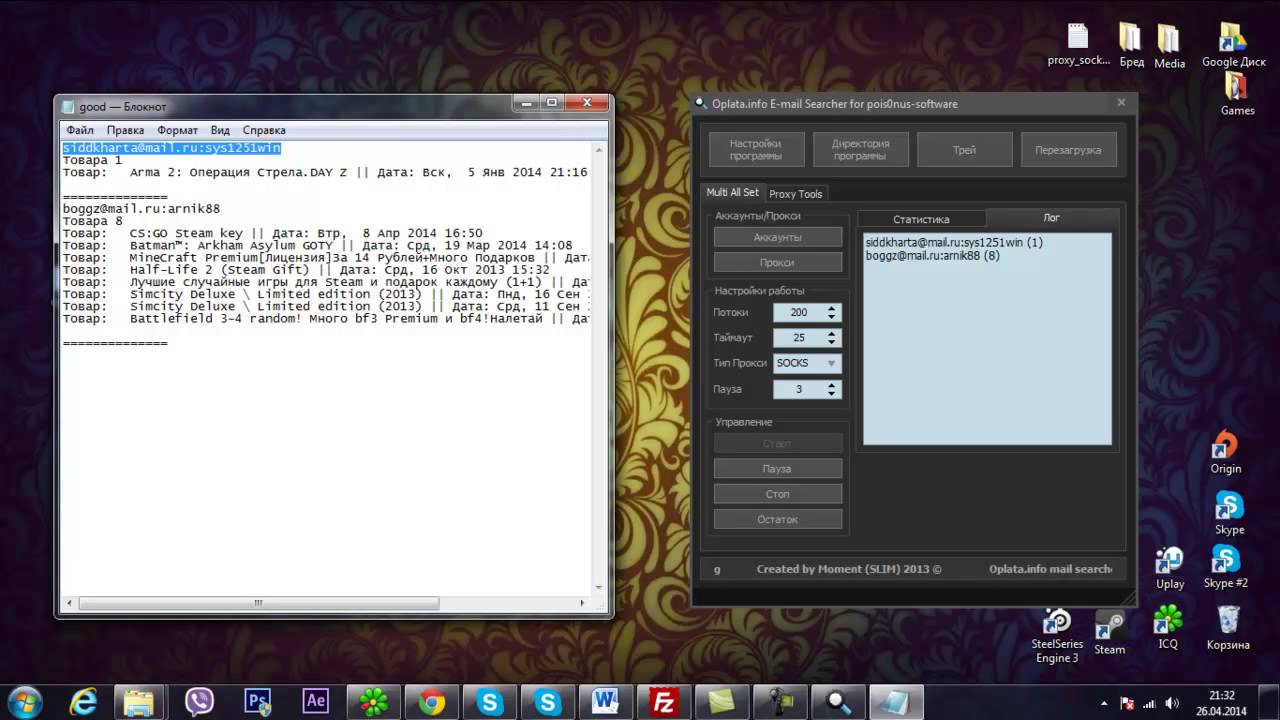This screenshot has height=720, width=1280.
Task: Launch Steam from the desktop icon
Action: [x=1109, y=634]
